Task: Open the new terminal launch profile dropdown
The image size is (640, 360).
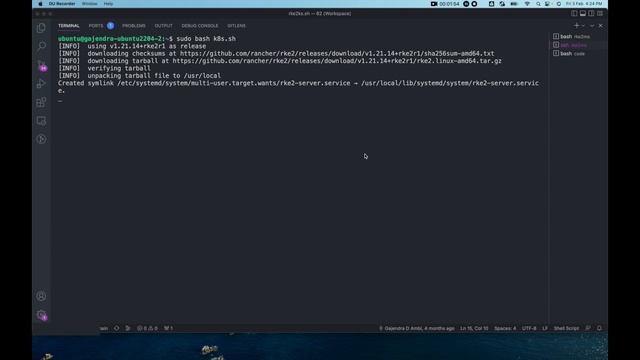Action: tap(583, 26)
